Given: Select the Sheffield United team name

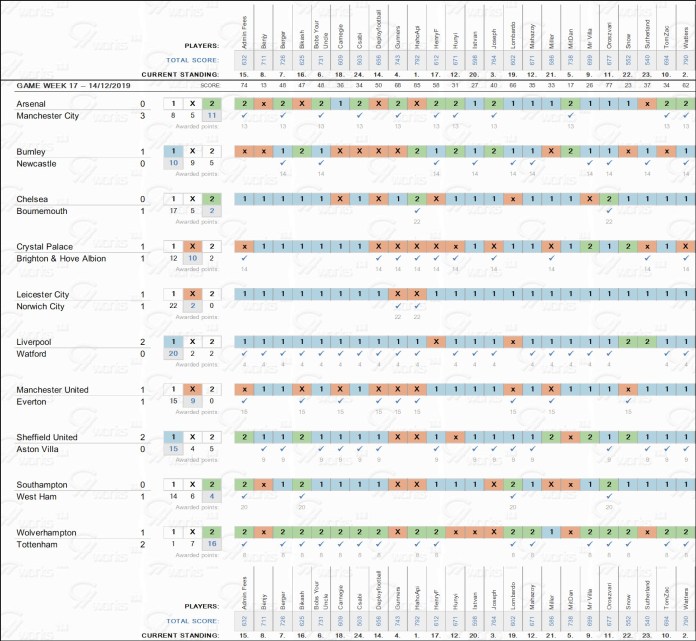Looking at the screenshot, I should click(50, 437).
